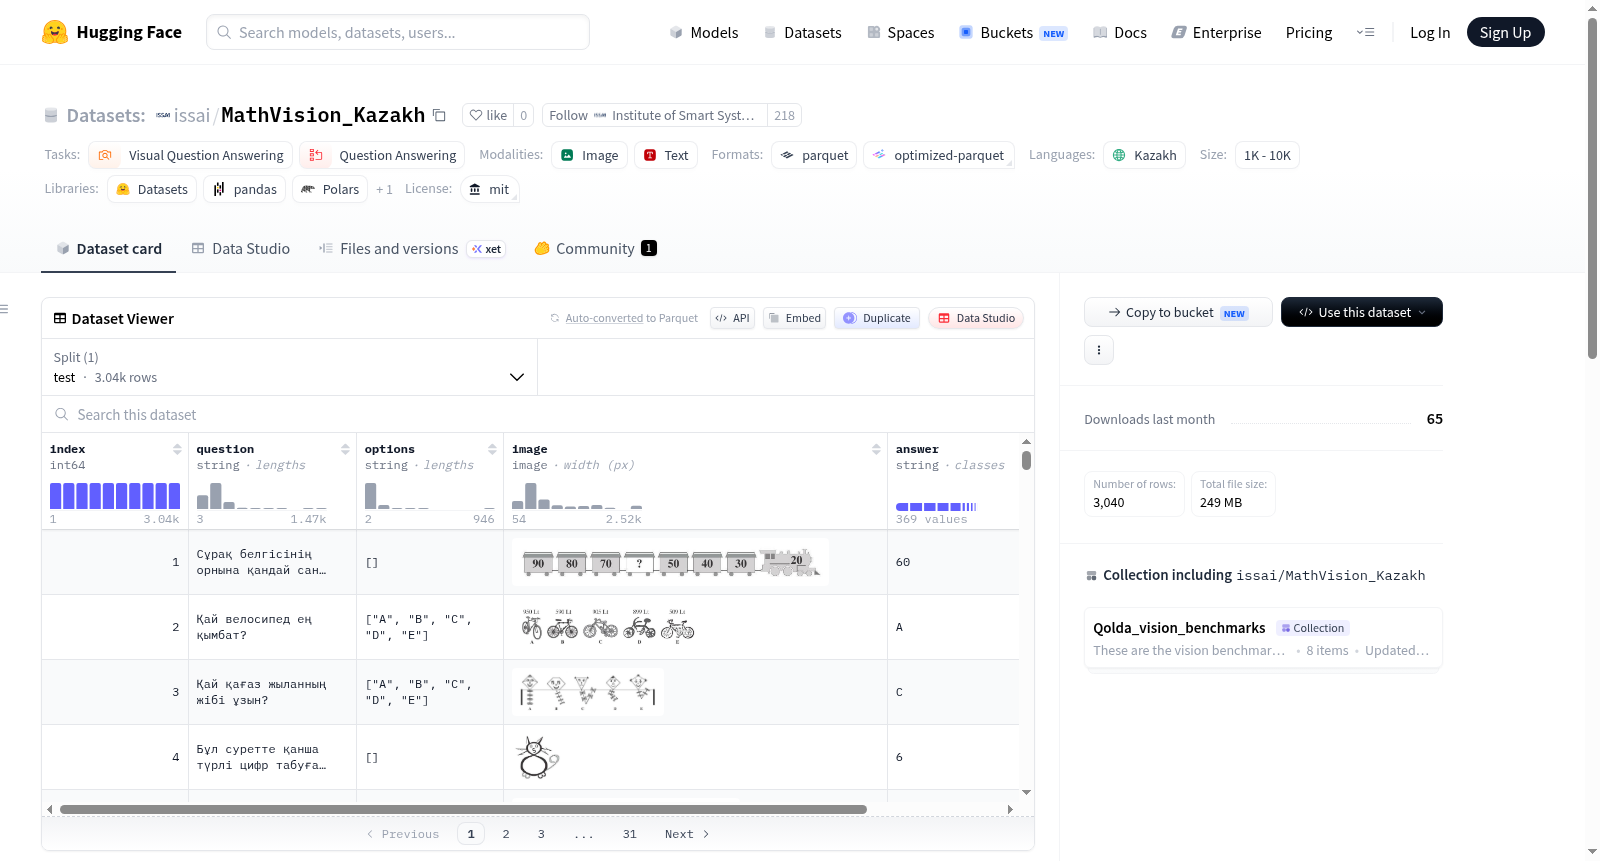Click the Datasets library tag
The width and height of the screenshot is (1600, 861).
point(152,189)
